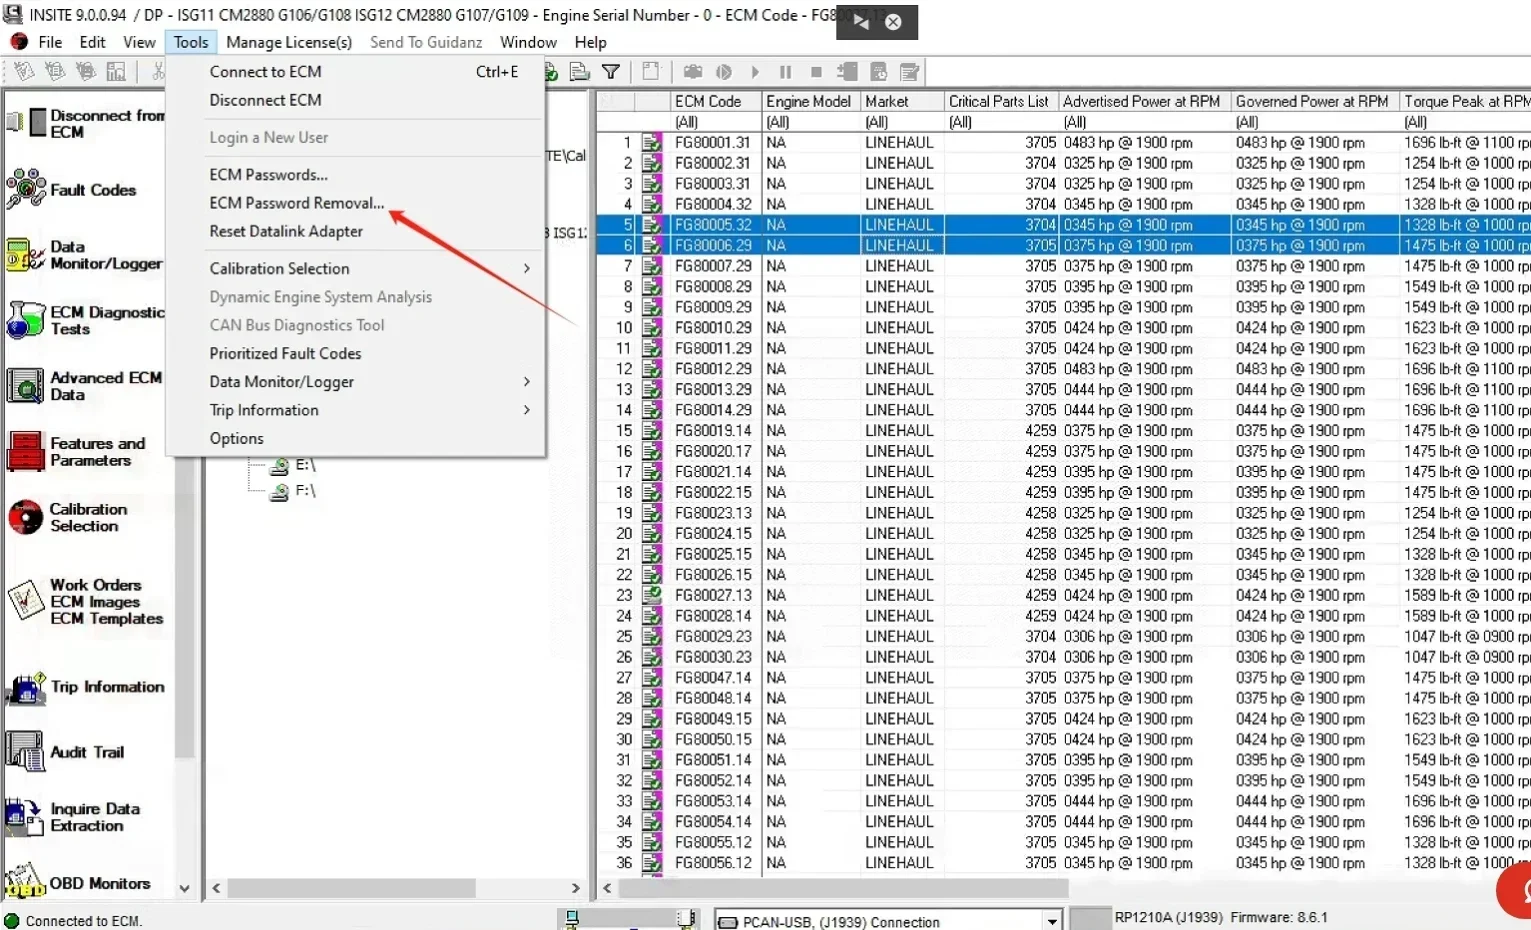Viewport: 1531px width, 930px height.
Task: Open Features and Parameters in the sidebar
Action: [x=26, y=452]
